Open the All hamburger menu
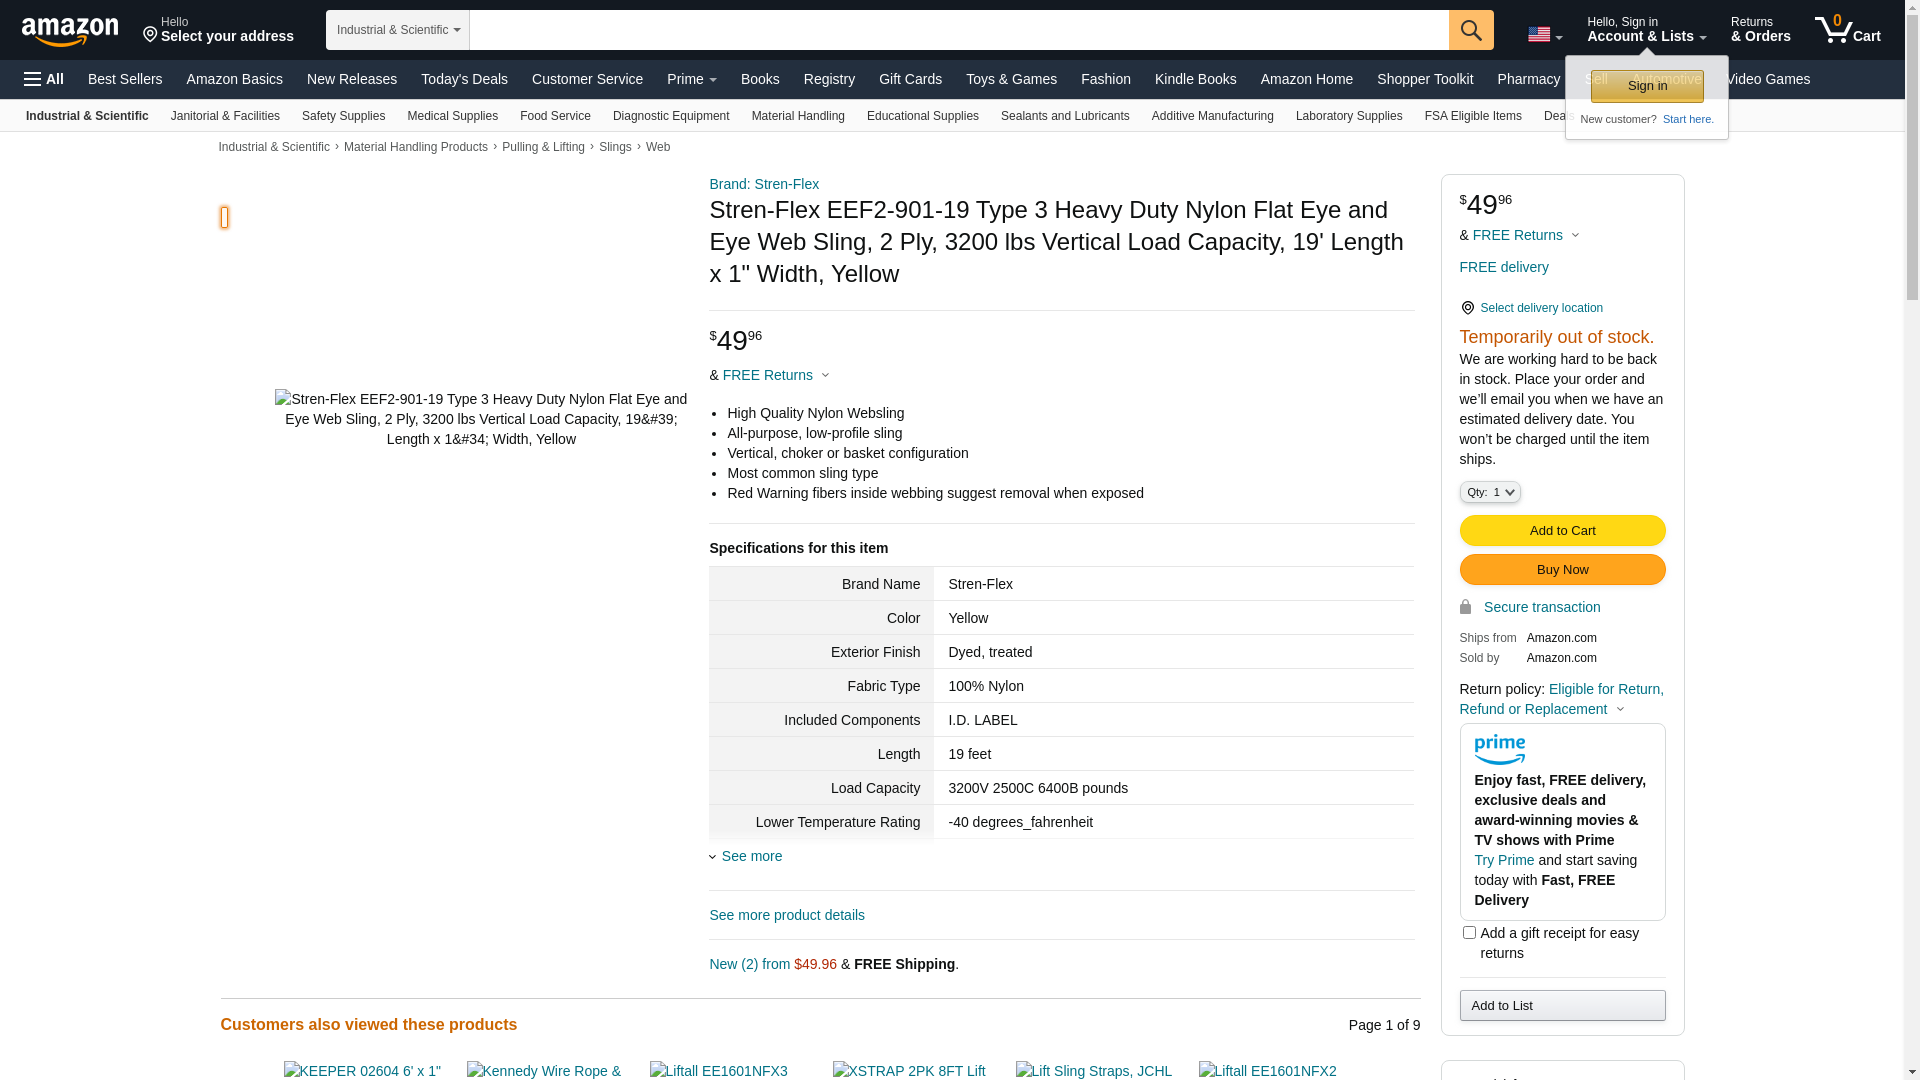The height and width of the screenshot is (1080, 1920). click(44, 79)
